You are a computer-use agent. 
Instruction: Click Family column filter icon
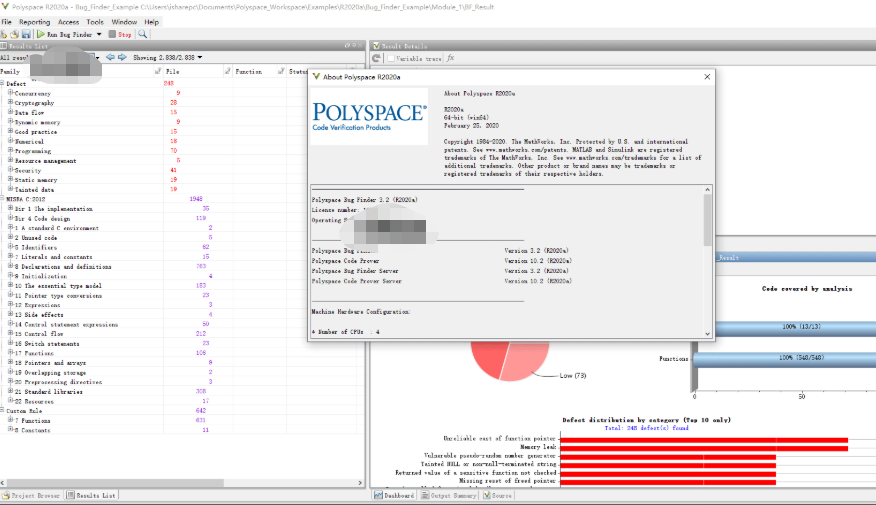tap(158, 71)
